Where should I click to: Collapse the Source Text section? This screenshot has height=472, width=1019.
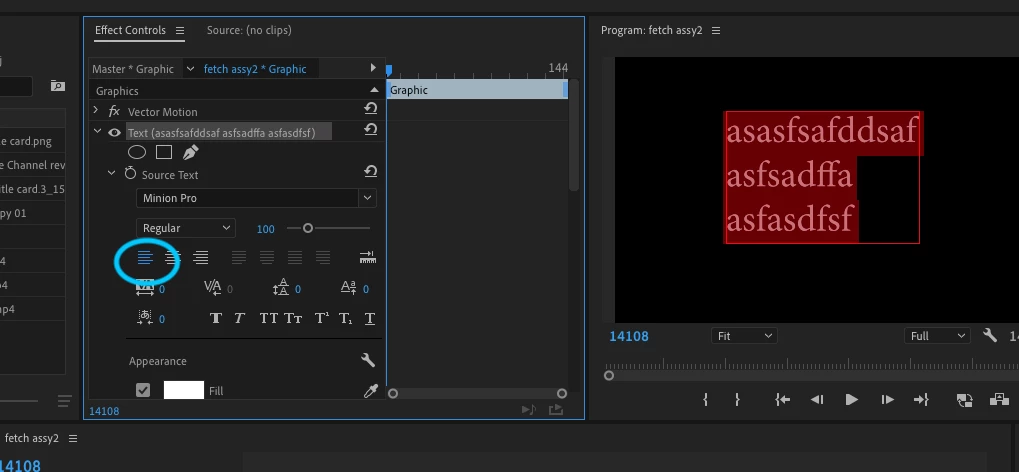click(x=111, y=173)
